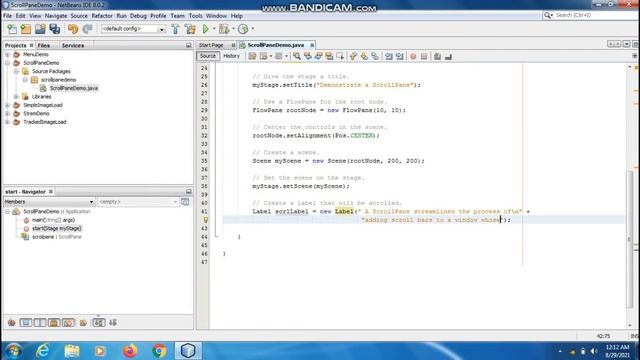Click the Undo toolbar icon
Image resolution: width=640 pixels, height=360 pixels.
click(x=73, y=29)
